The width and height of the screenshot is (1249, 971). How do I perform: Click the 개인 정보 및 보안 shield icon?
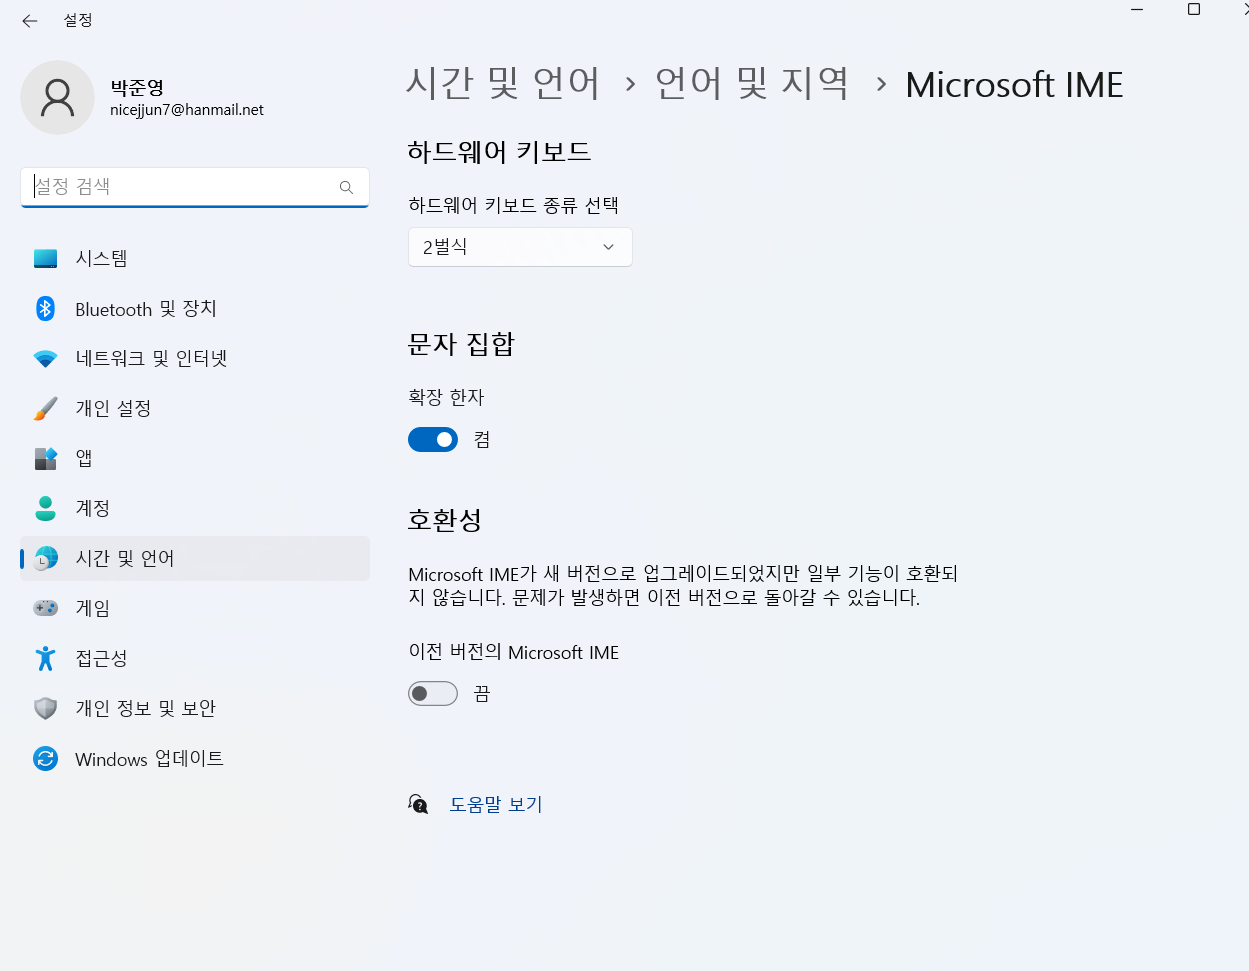(x=45, y=708)
